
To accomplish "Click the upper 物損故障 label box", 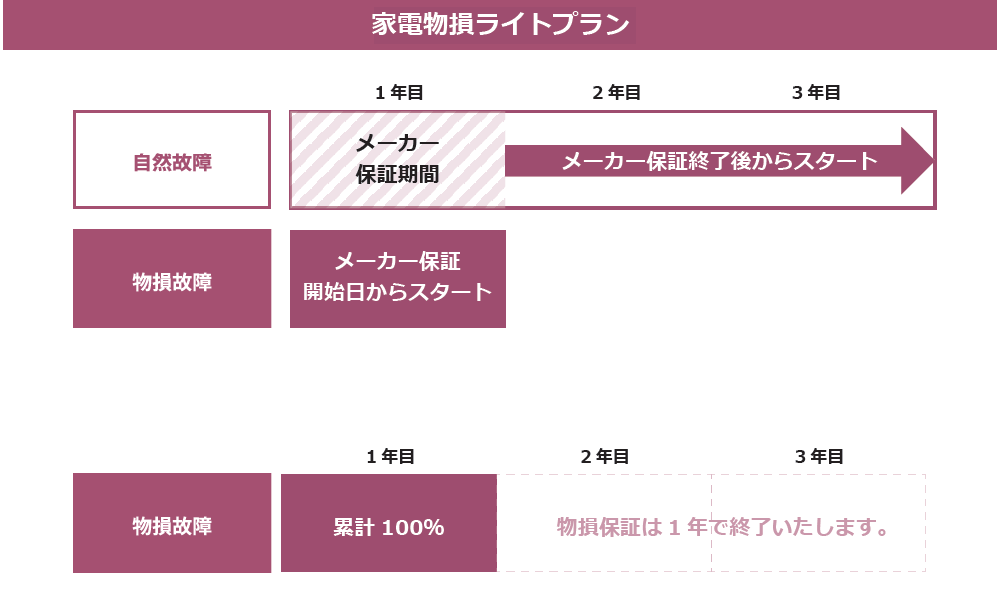I will click(172, 279).
